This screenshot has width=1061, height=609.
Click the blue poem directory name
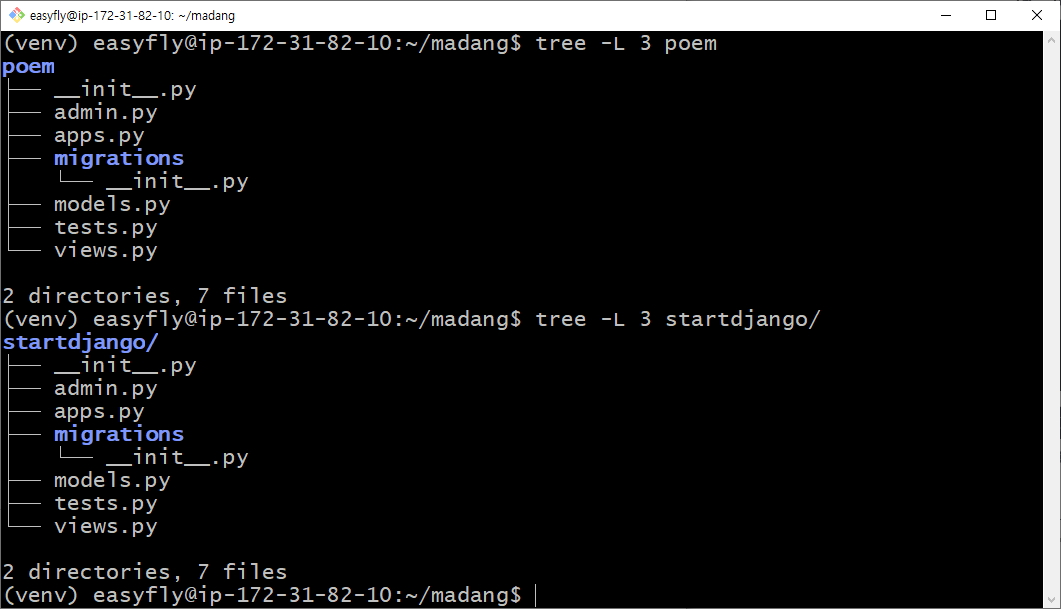tap(28, 67)
